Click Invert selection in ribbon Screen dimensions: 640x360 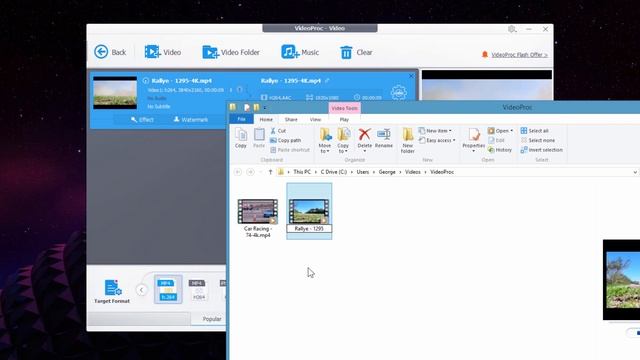coord(542,150)
